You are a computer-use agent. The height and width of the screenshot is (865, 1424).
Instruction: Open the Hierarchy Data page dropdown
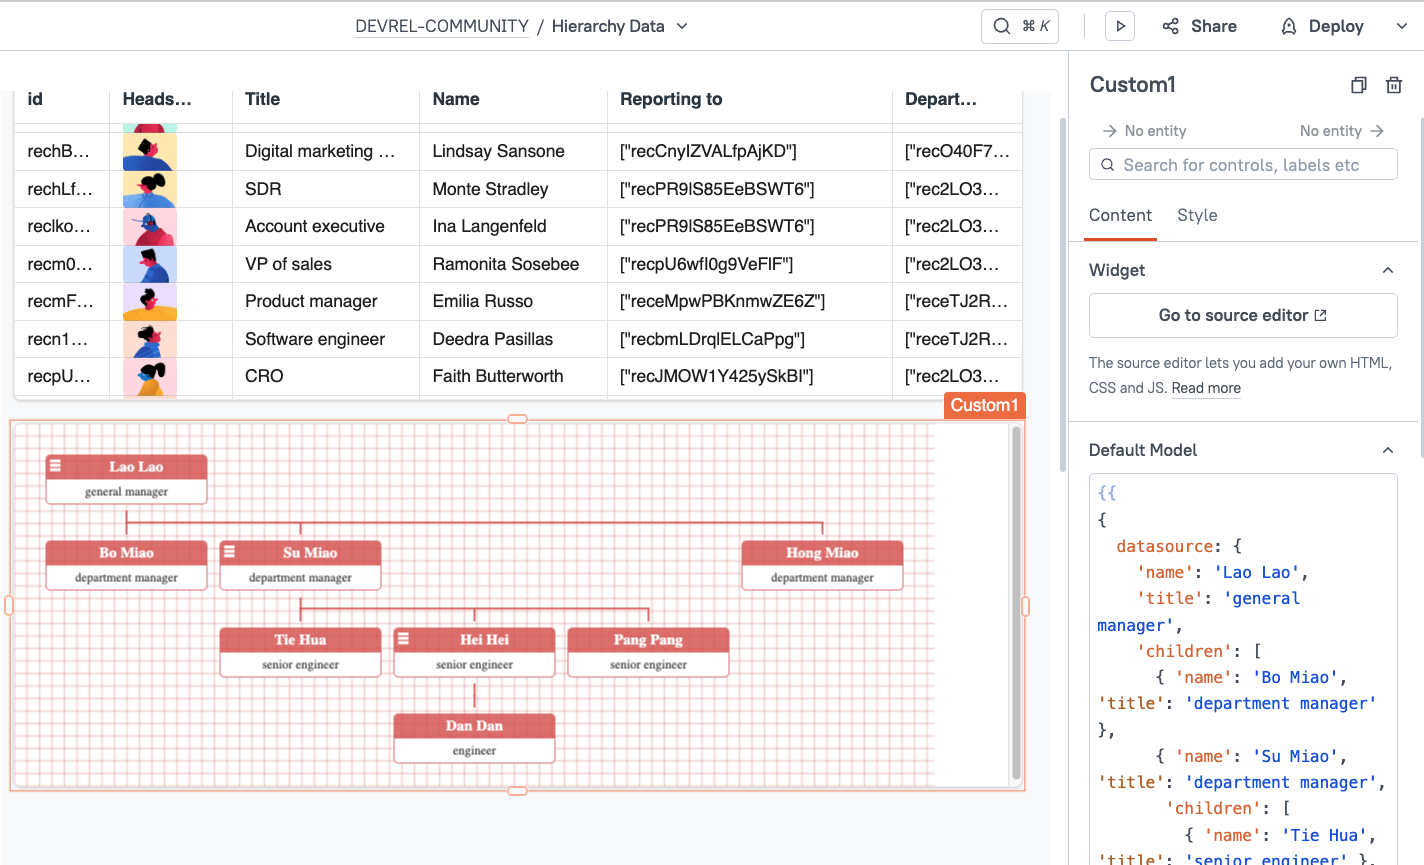681,26
